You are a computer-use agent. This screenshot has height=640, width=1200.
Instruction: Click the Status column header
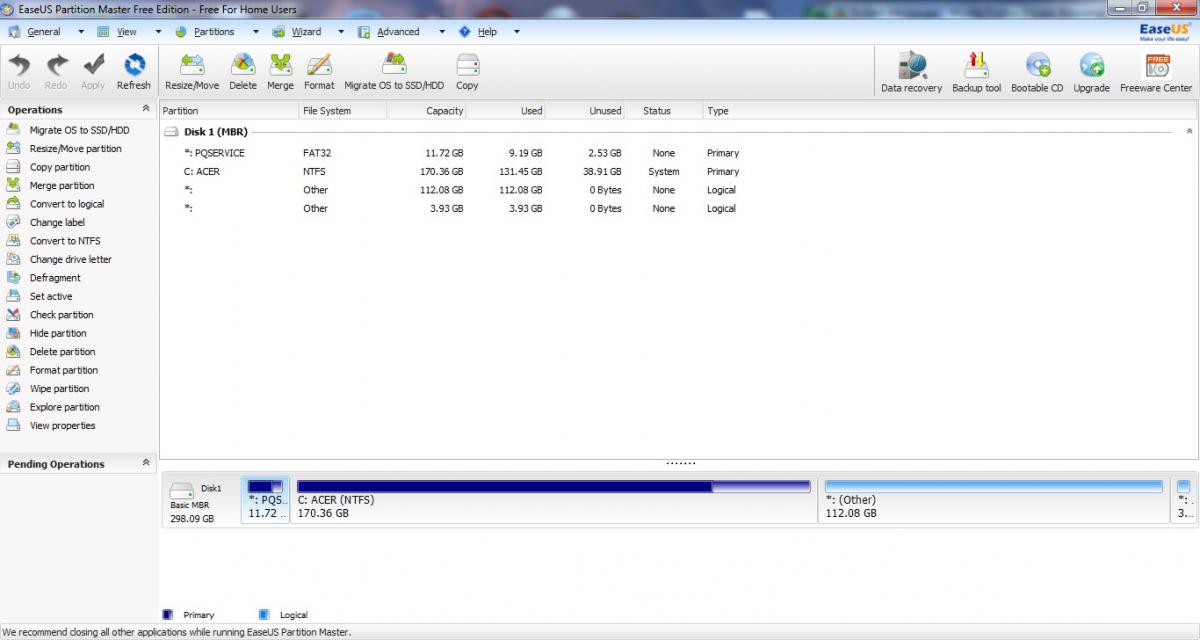(x=664, y=111)
